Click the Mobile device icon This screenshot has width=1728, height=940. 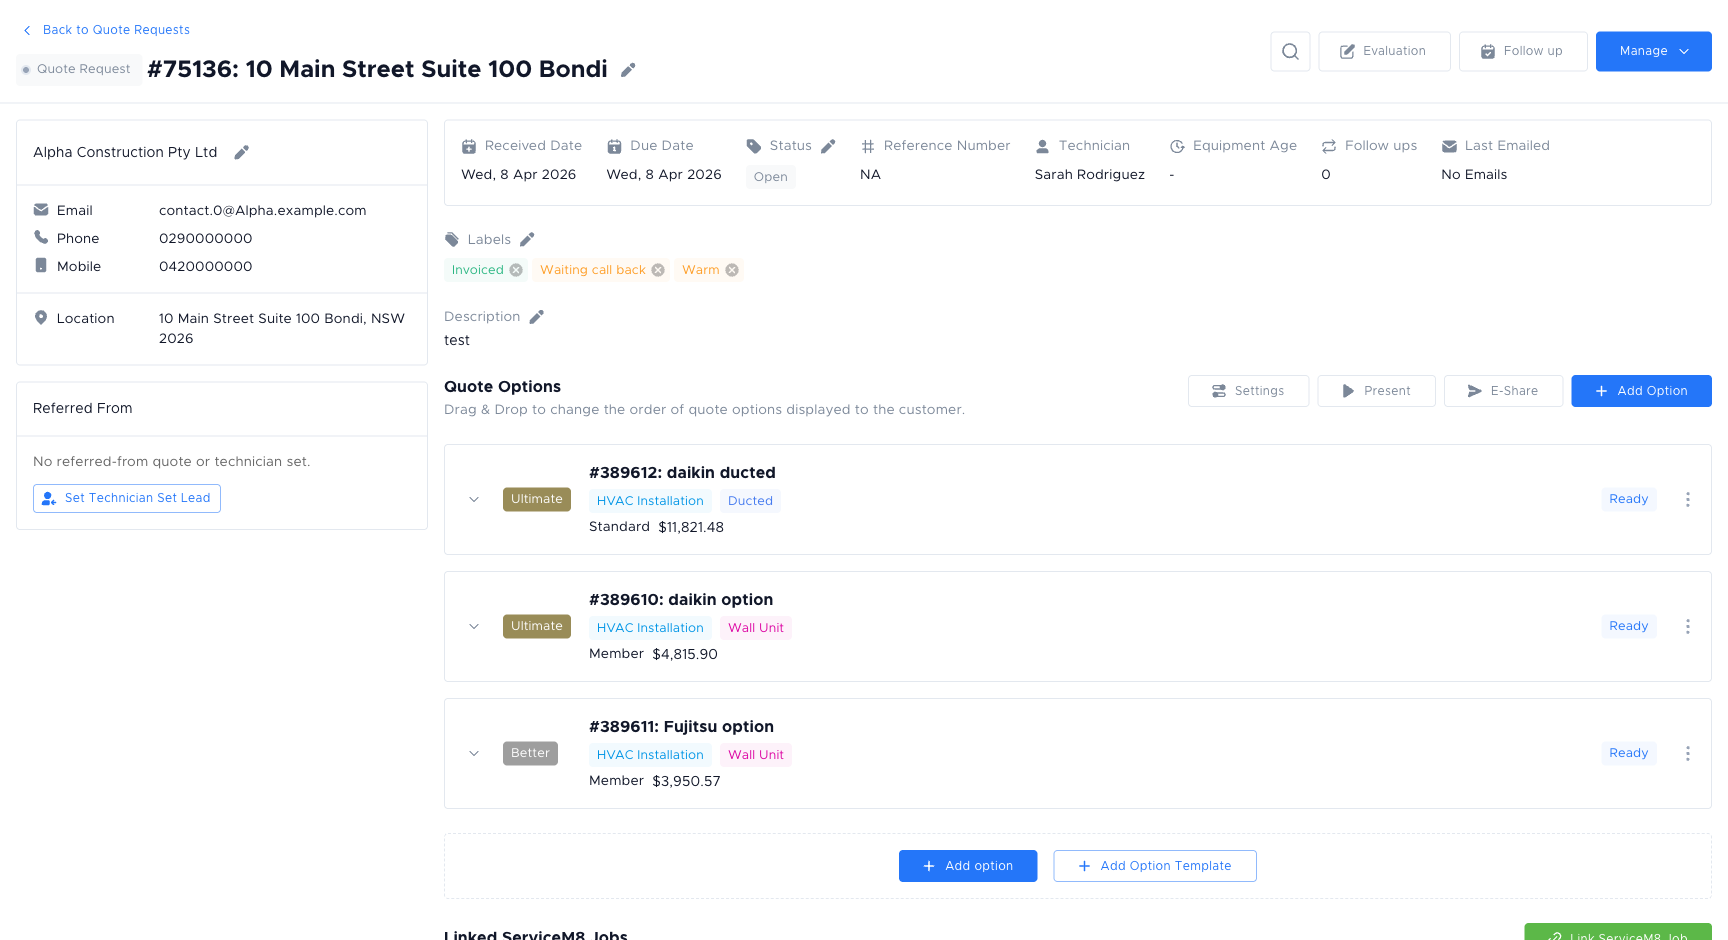pos(41,265)
